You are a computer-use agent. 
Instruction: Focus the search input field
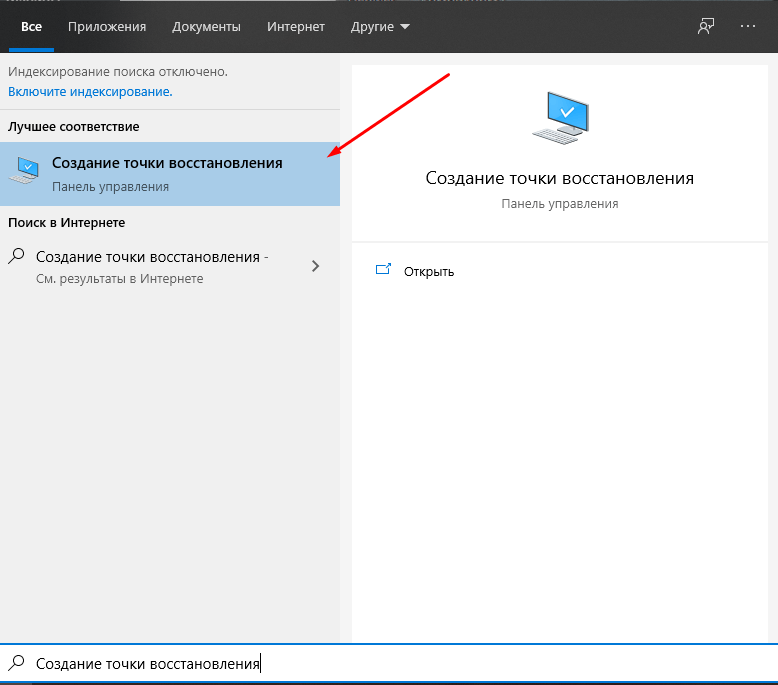pyautogui.click(x=389, y=663)
